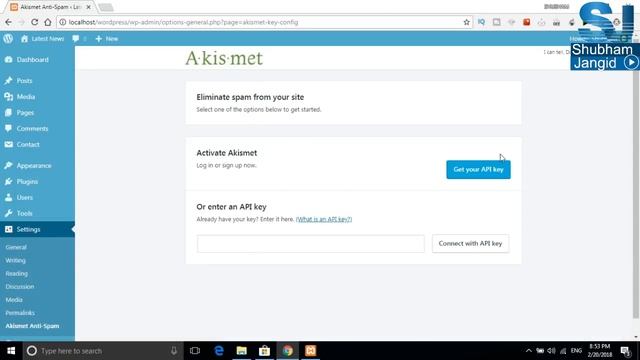The height and width of the screenshot is (360, 640).
Task: Click the address bar URL
Action: point(183,22)
